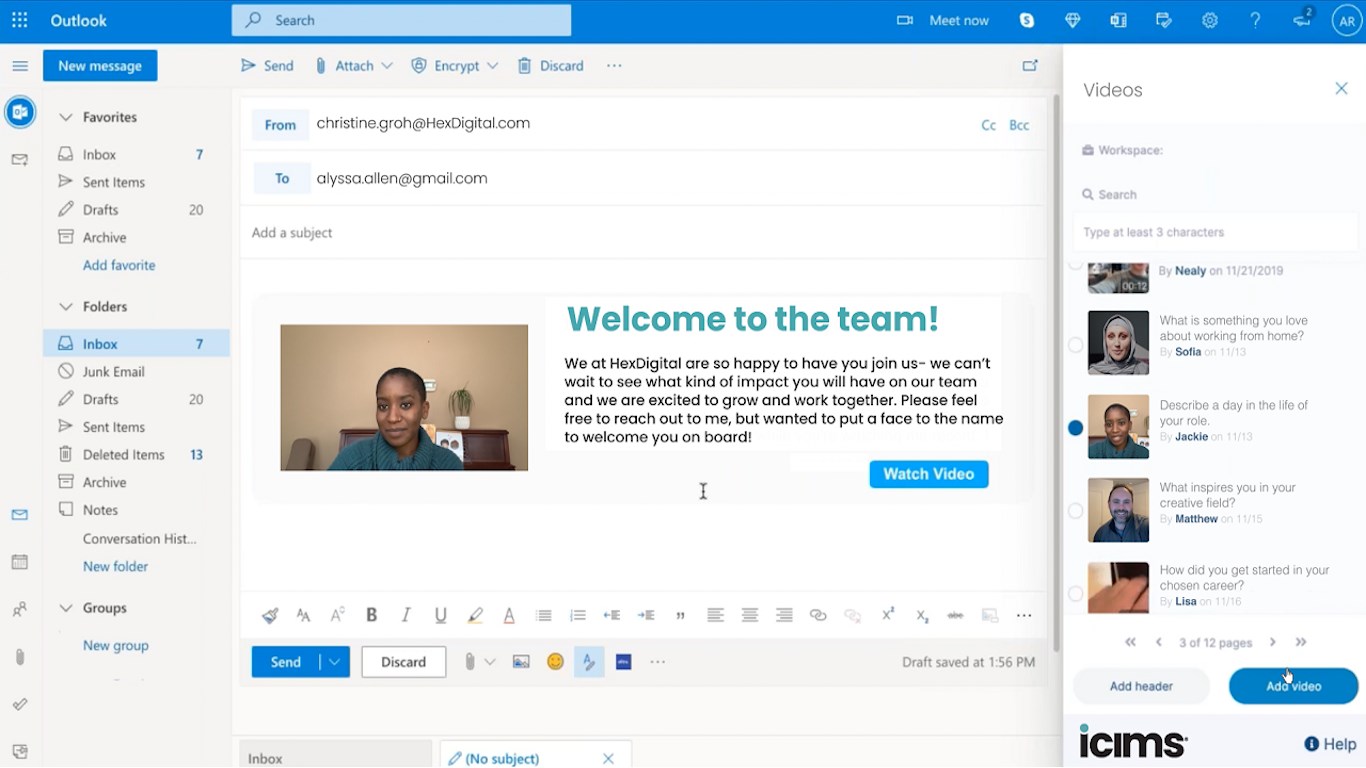Select the Matthew video radio button
The height and width of the screenshot is (768, 1366).
click(1075, 511)
